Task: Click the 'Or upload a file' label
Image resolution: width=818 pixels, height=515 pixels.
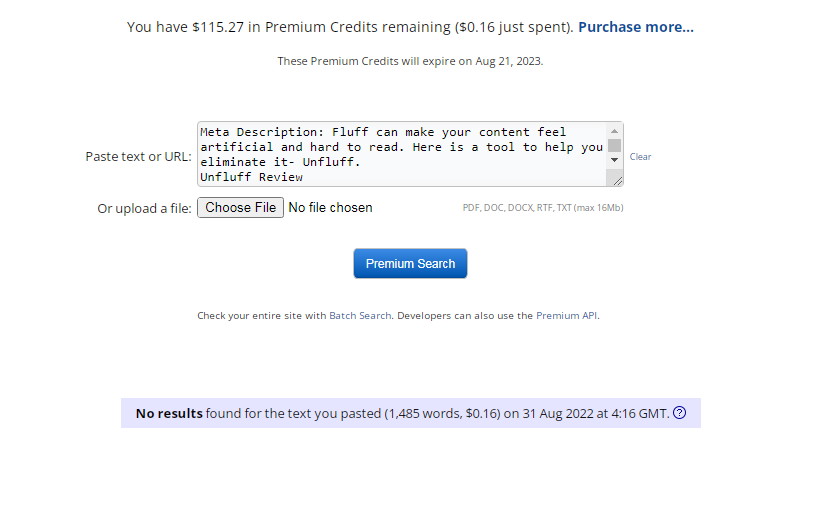Action: coord(144,209)
